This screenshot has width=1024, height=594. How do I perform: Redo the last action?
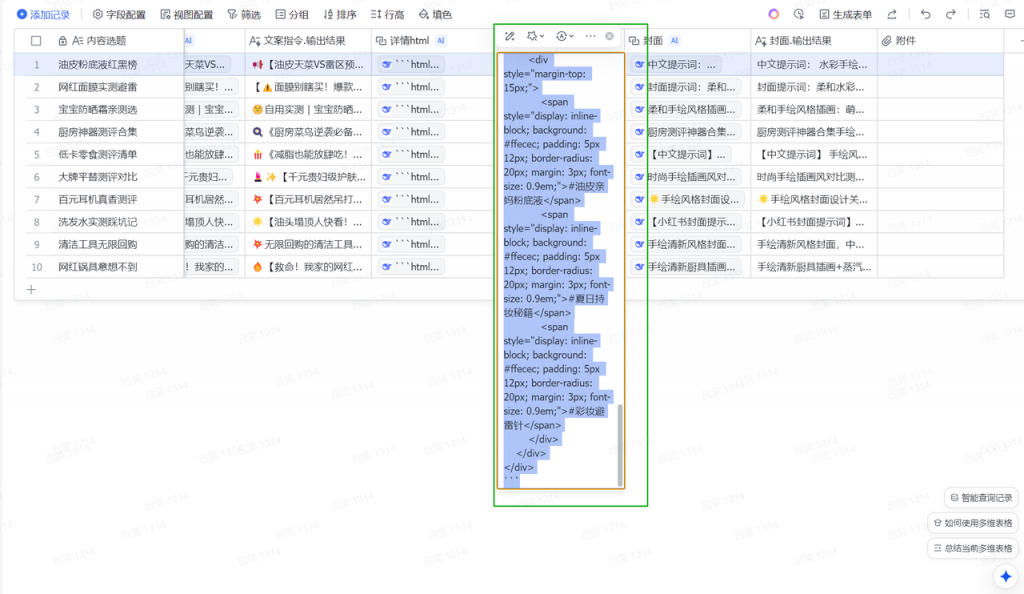pyautogui.click(x=951, y=14)
